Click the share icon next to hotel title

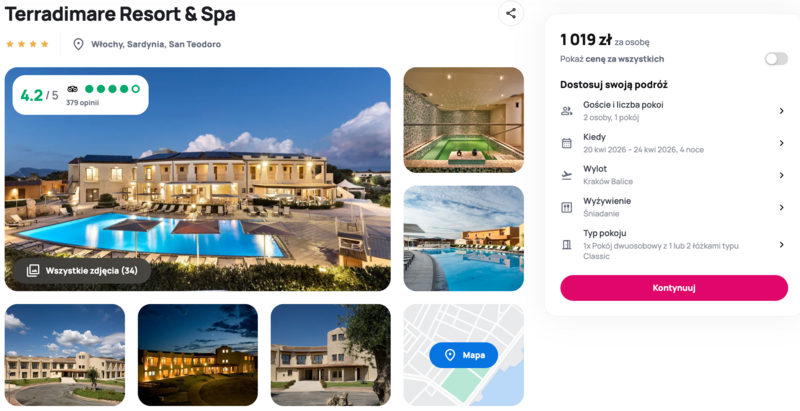pos(511,14)
